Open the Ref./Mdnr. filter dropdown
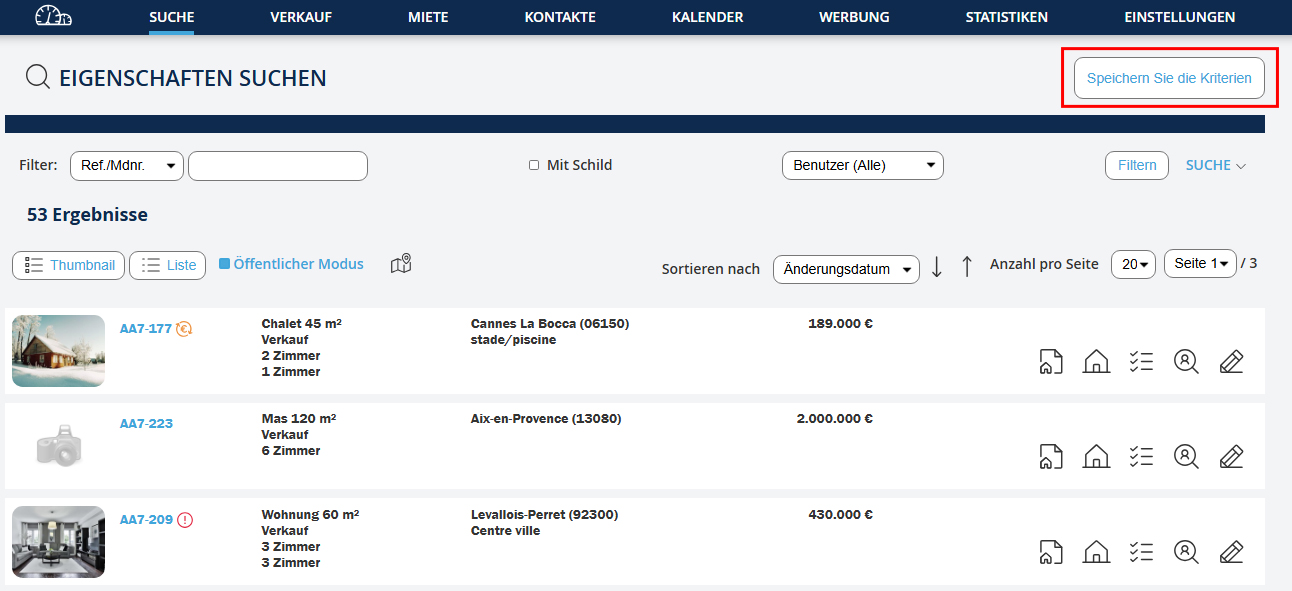Screen dimensions: 1292x591 pos(126,166)
